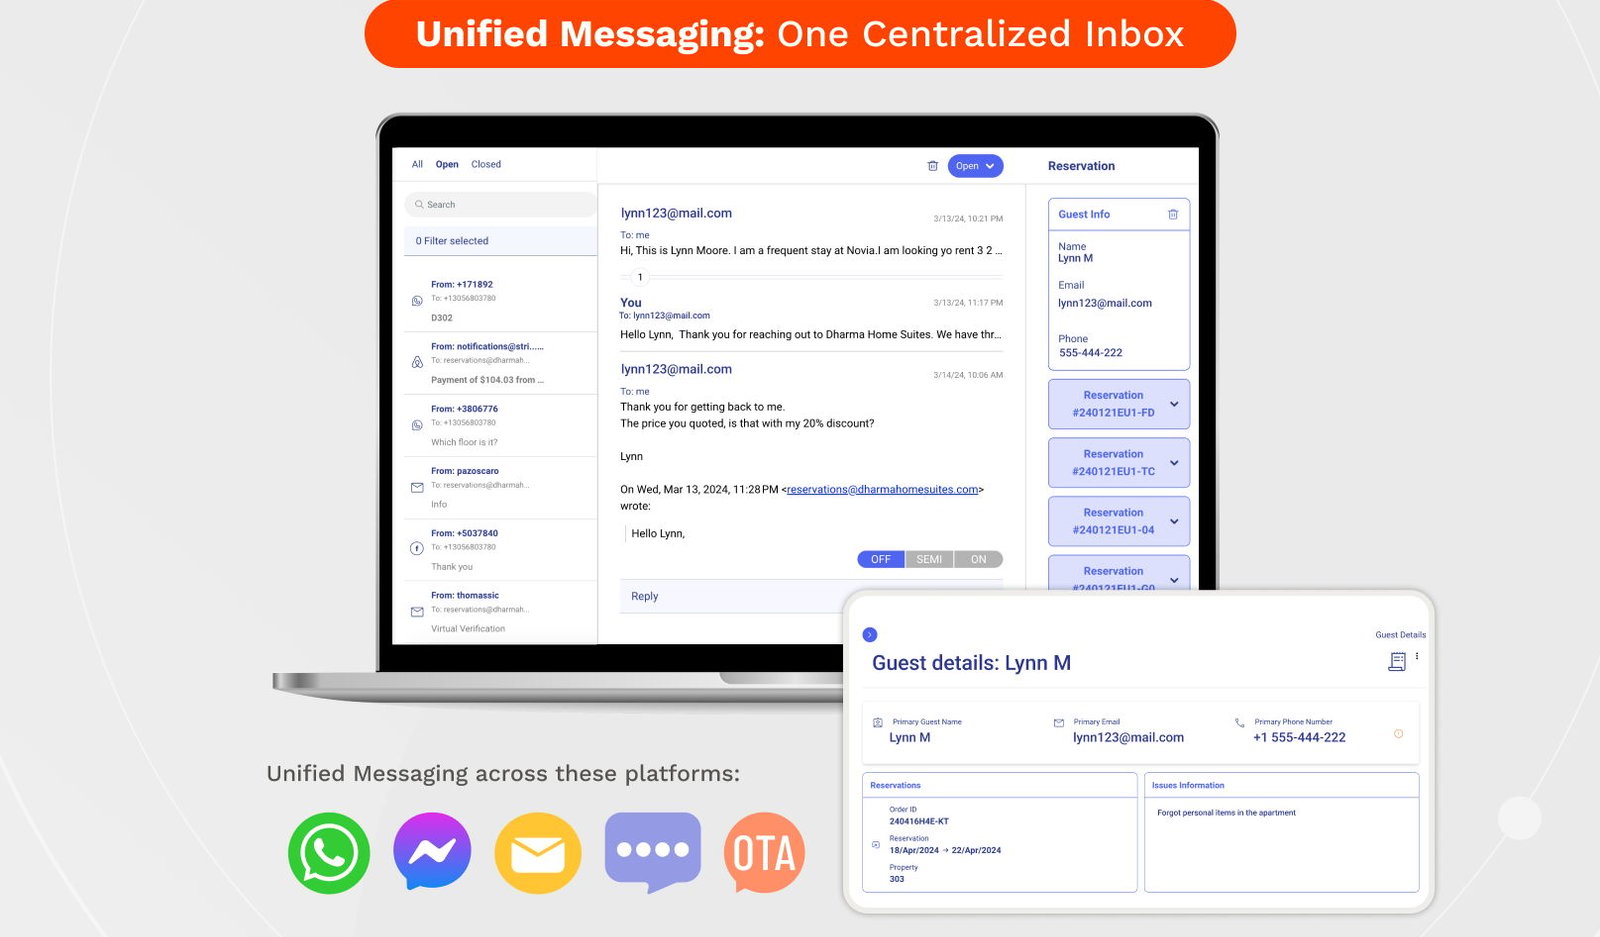The height and width of the screenshot is (937, 1600).
Task: Click orange info icon beside phone number
Action: click(1399, 734)
